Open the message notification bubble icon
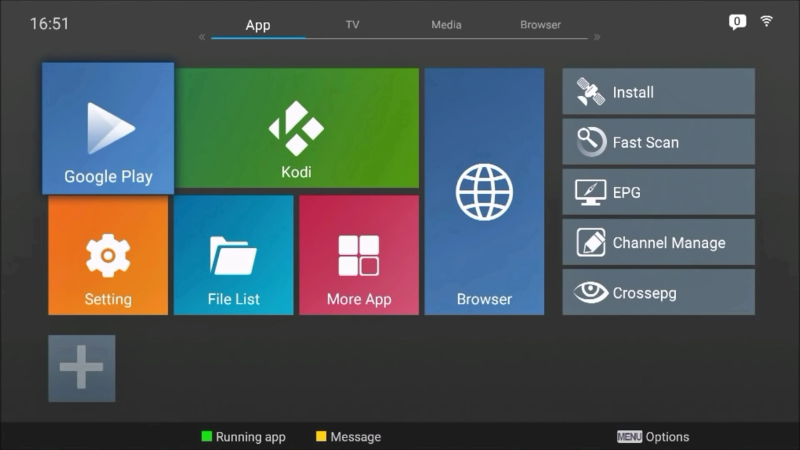Image resolution: width=800 pixels, height=450 pixels. tap(737, 22)
